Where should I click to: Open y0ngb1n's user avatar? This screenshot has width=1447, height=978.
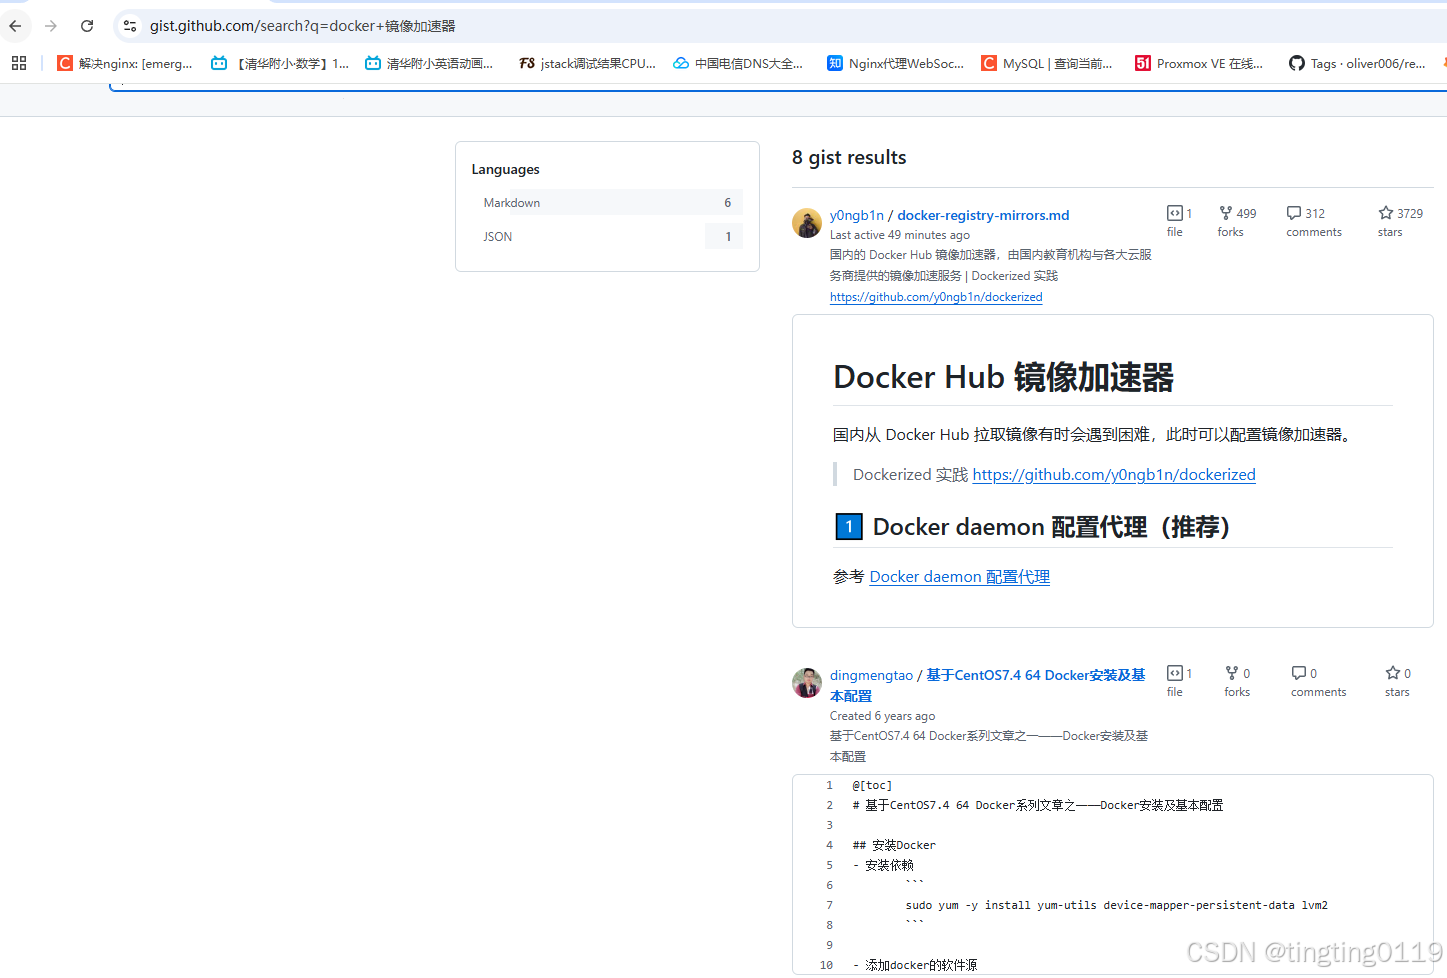tap(807, 223)
